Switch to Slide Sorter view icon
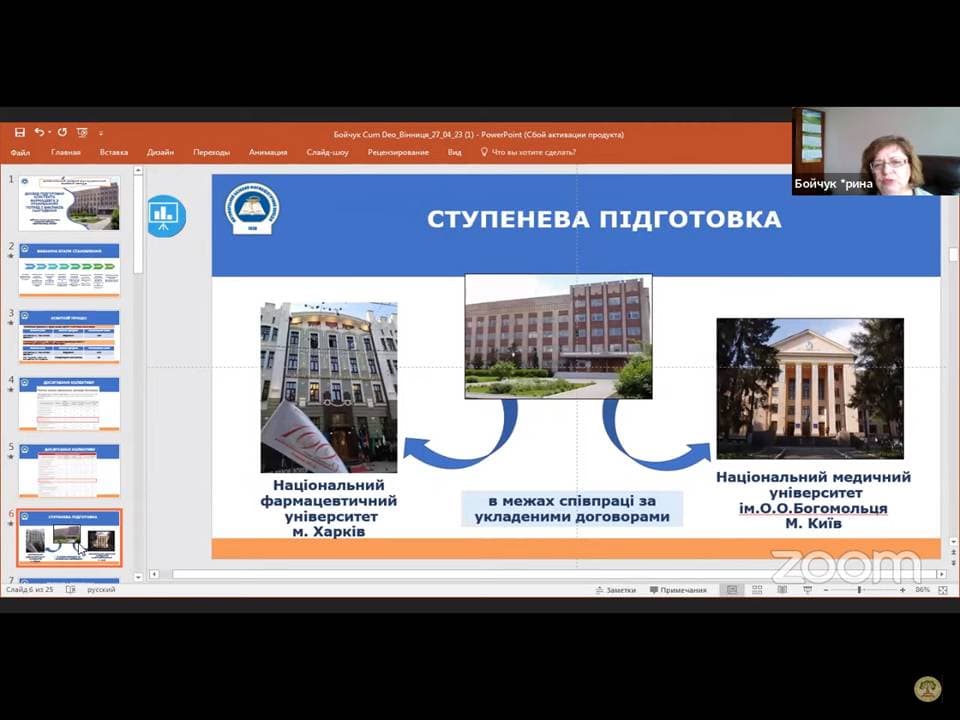960x720 pixels. [x=757, y=590]
